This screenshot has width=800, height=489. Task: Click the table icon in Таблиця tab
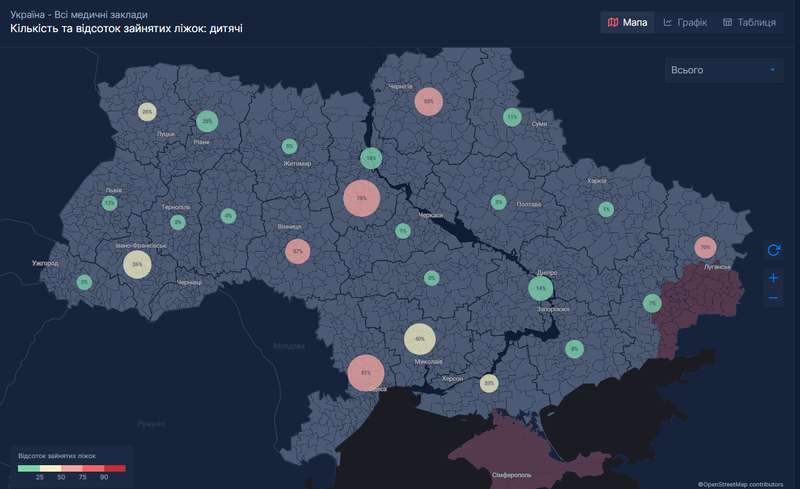point(727,22)
